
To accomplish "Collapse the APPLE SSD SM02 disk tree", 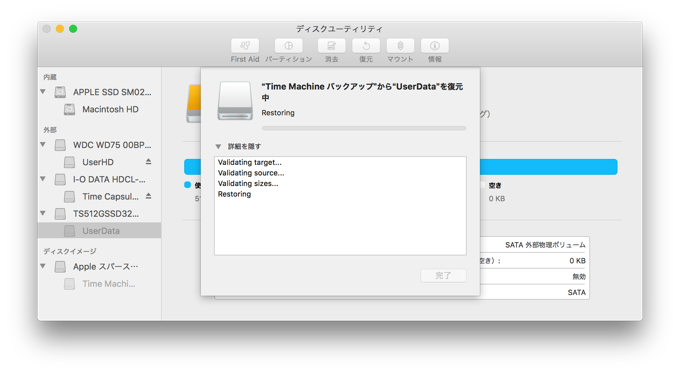I will pyautogui.click(x=43, y=92).
